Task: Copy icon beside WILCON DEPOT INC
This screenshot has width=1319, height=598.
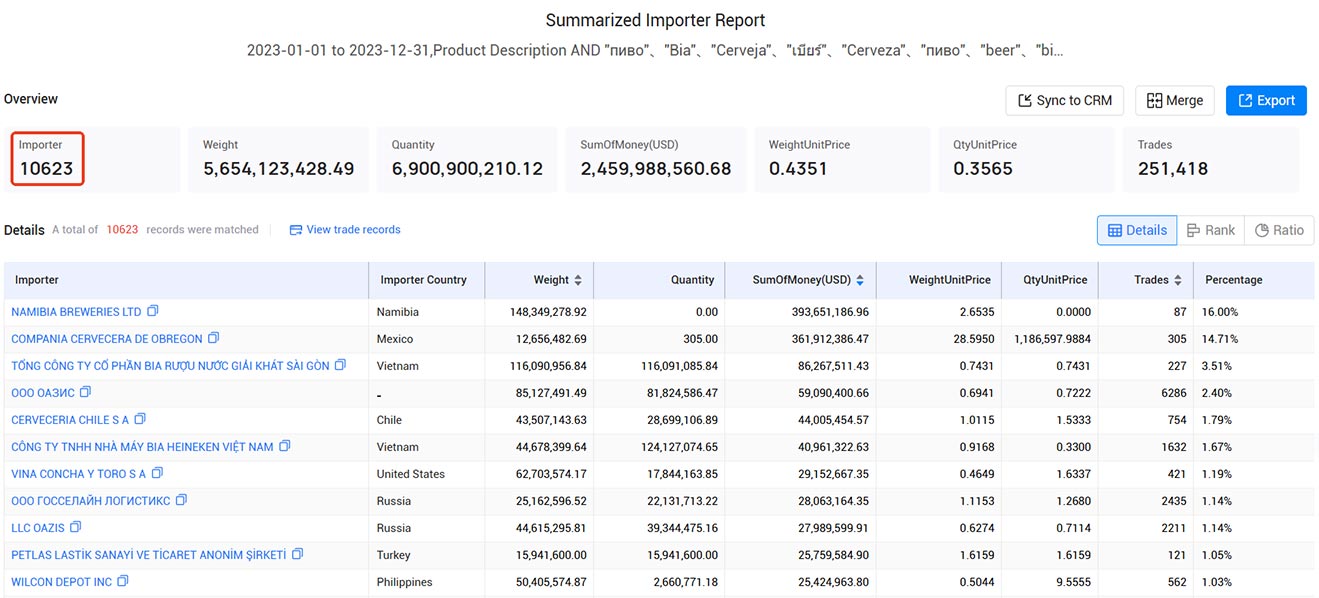Action: tap(123, 581)
